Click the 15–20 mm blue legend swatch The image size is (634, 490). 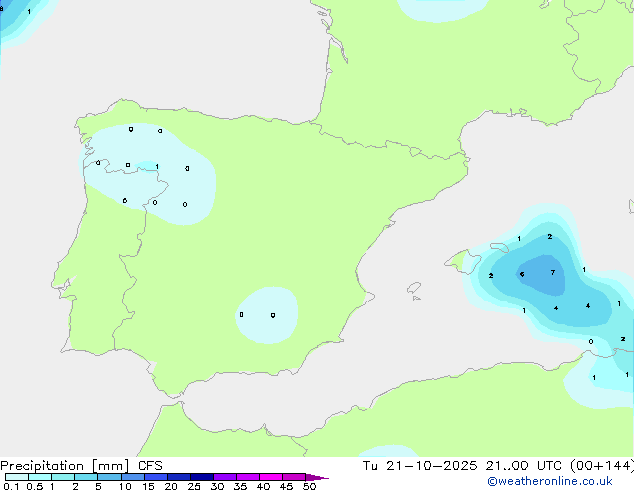coord(156,477)
